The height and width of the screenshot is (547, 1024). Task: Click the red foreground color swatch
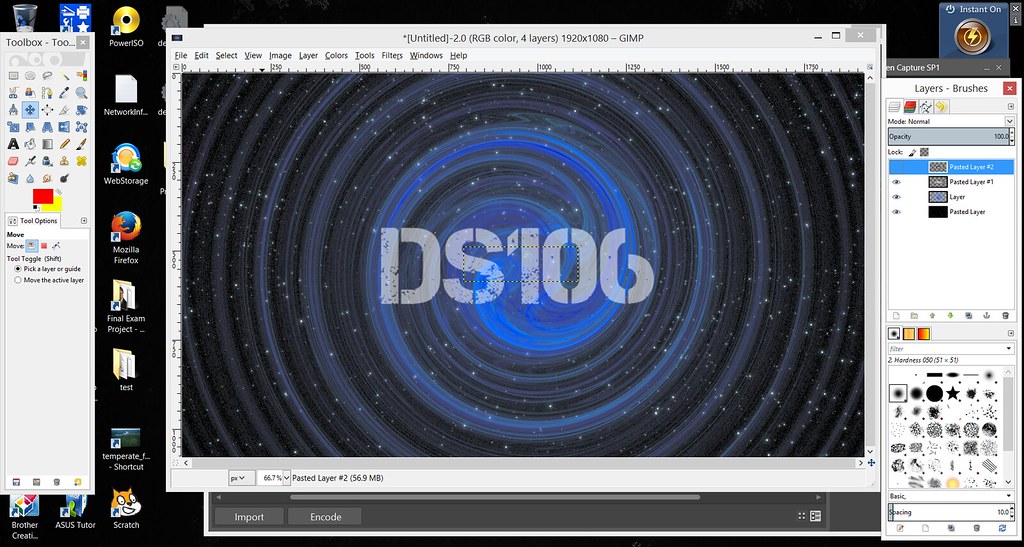click(x=42, y=196)
